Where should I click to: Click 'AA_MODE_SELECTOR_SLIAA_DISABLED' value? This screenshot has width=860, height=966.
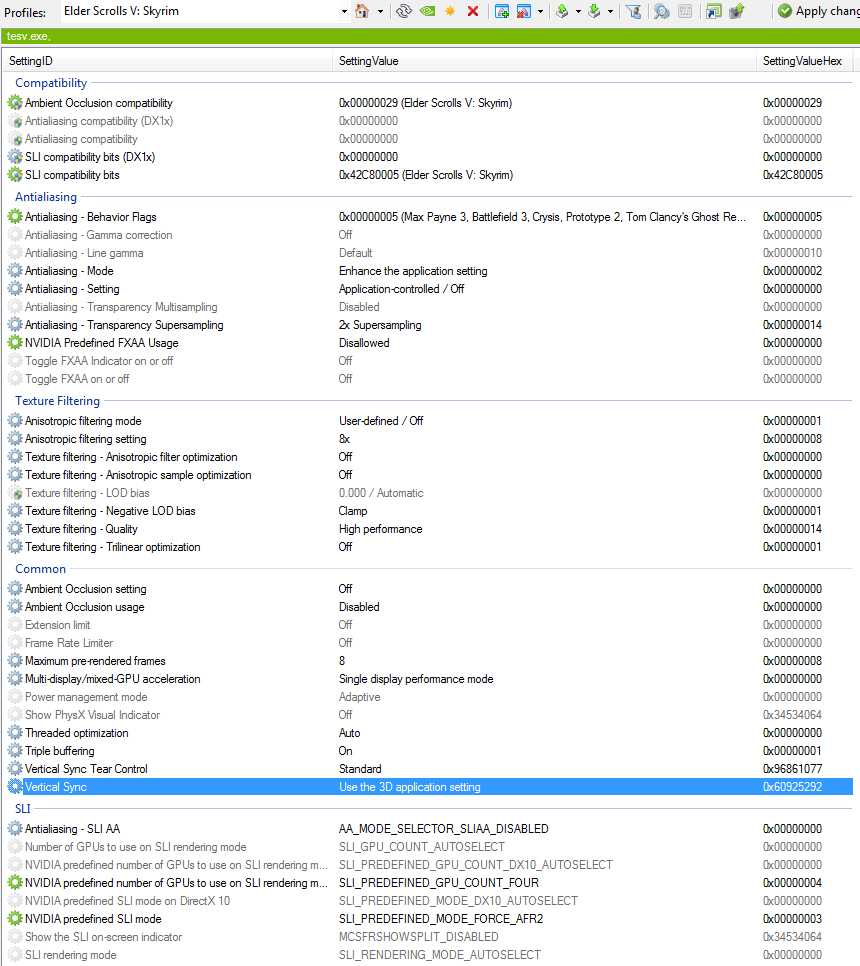(444, 829)
